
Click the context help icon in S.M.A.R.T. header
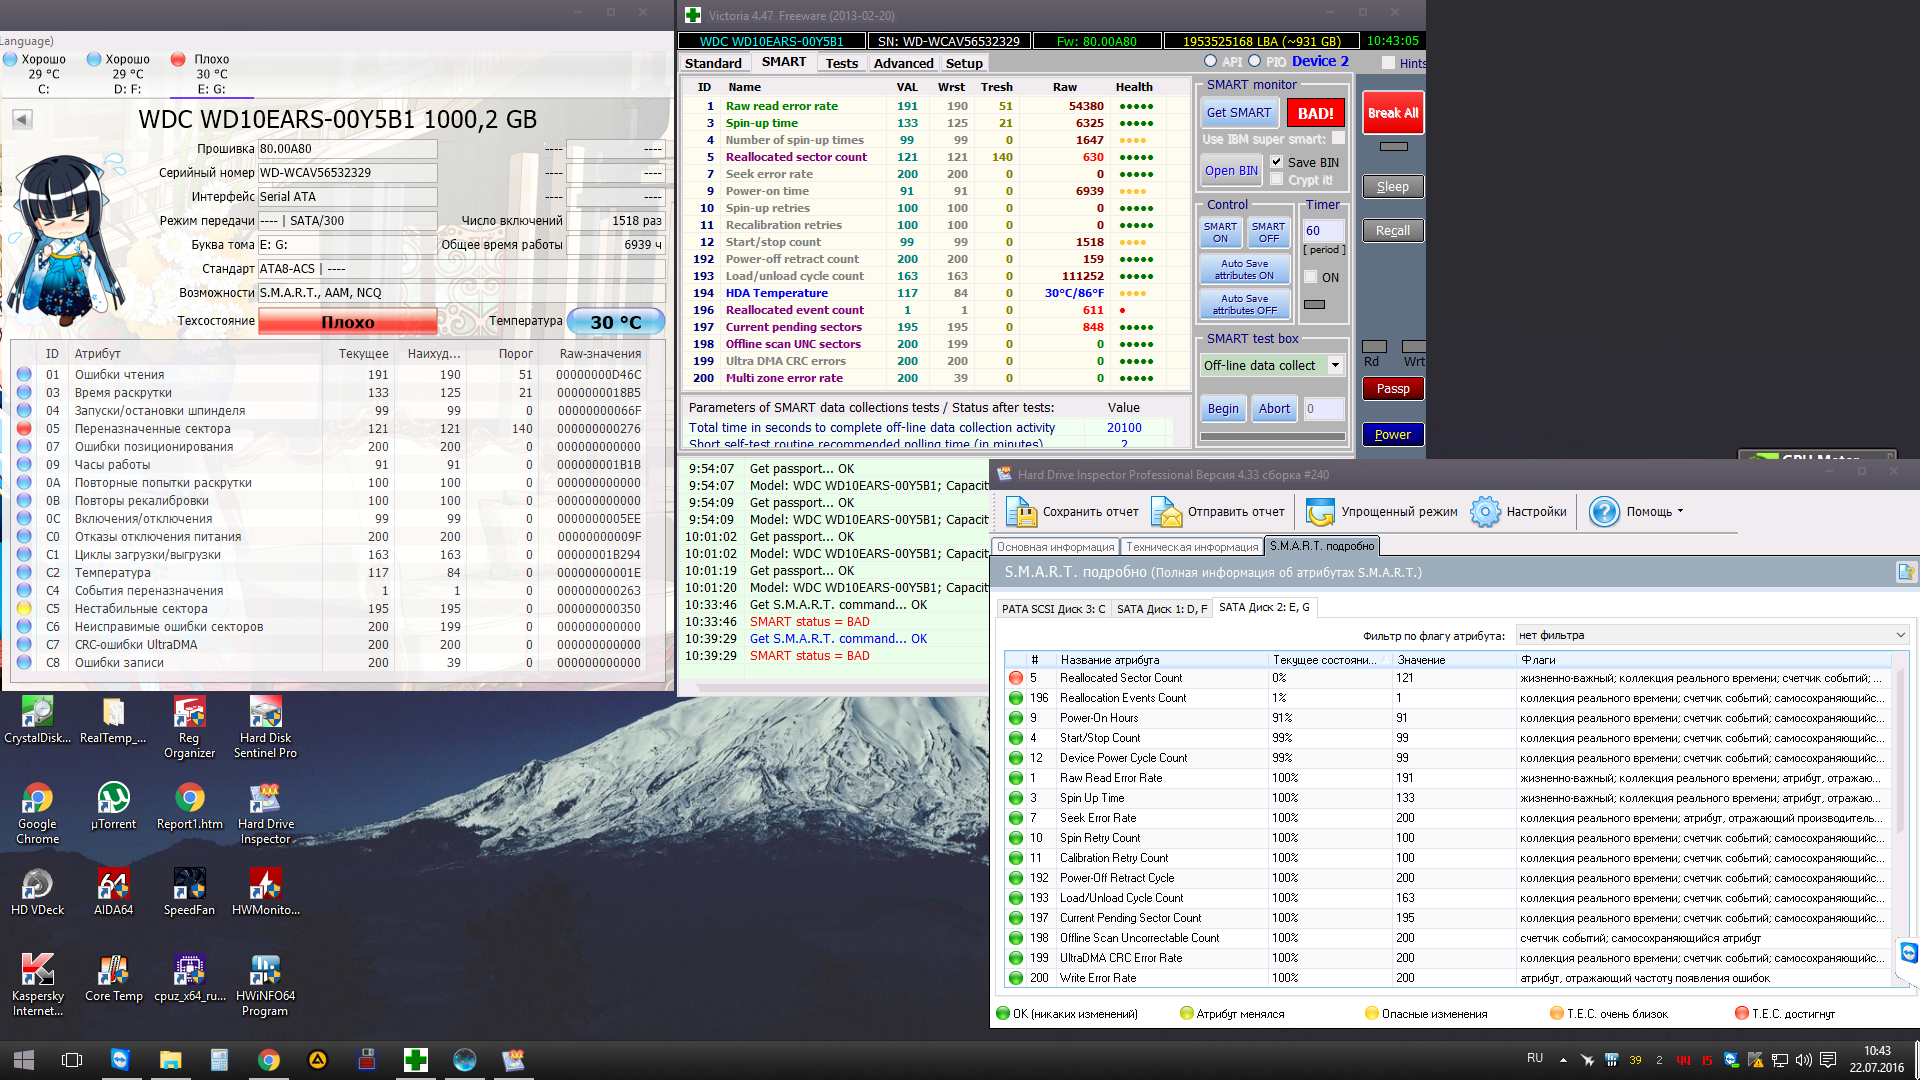click(1905, 572)
